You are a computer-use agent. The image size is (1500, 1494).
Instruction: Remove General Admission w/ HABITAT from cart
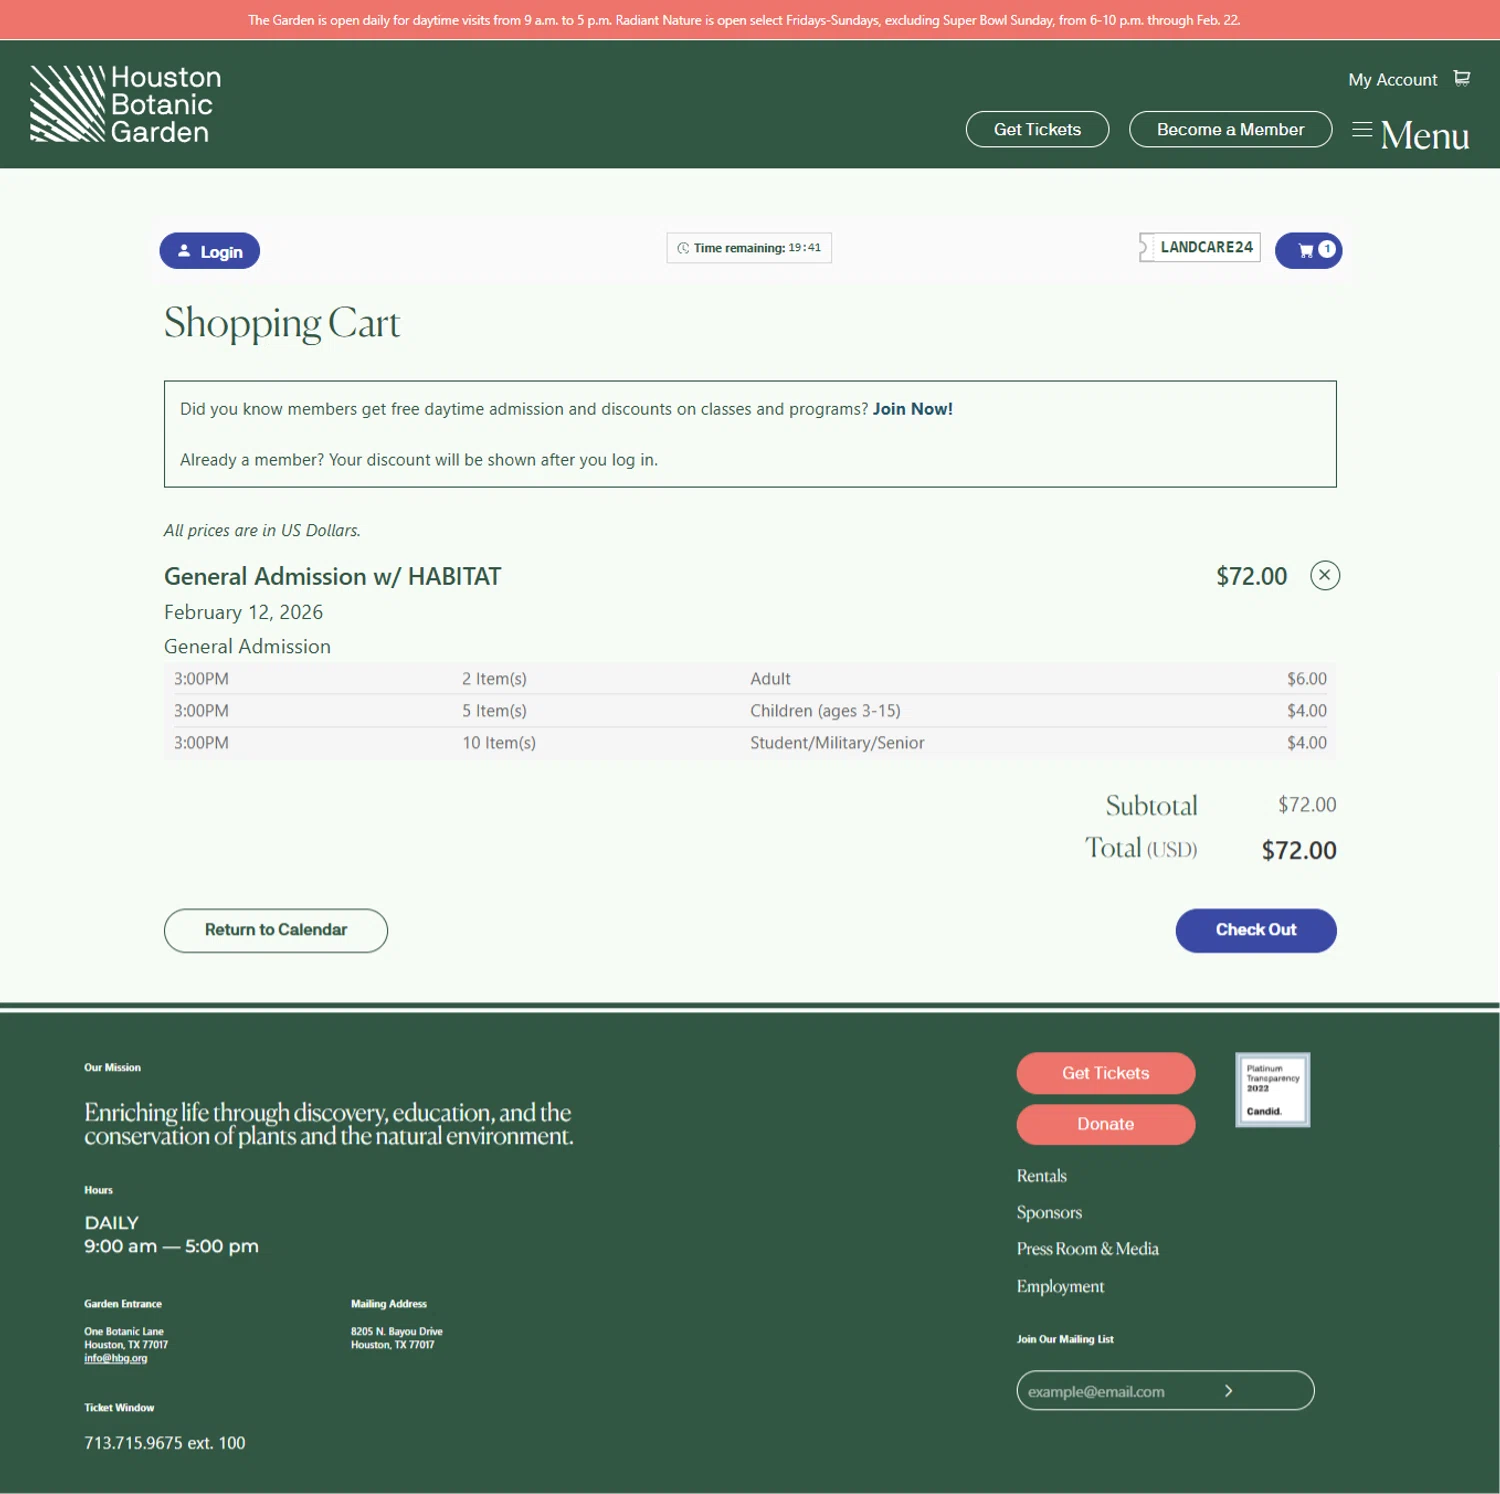pos(1325,575)
